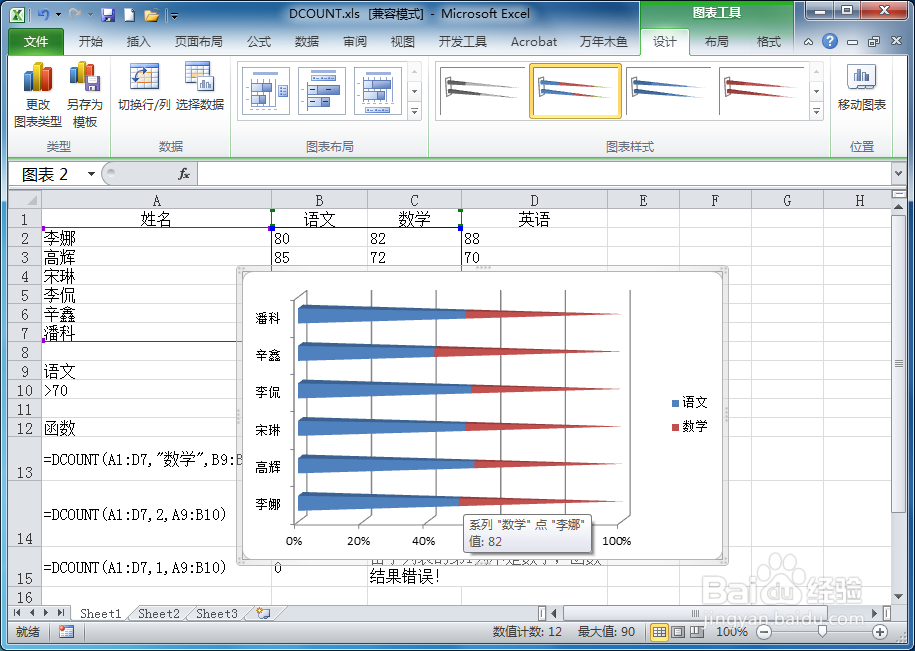Click the zoom slider handle
Screen dimensions: 915x651
[x=822, y=631]
